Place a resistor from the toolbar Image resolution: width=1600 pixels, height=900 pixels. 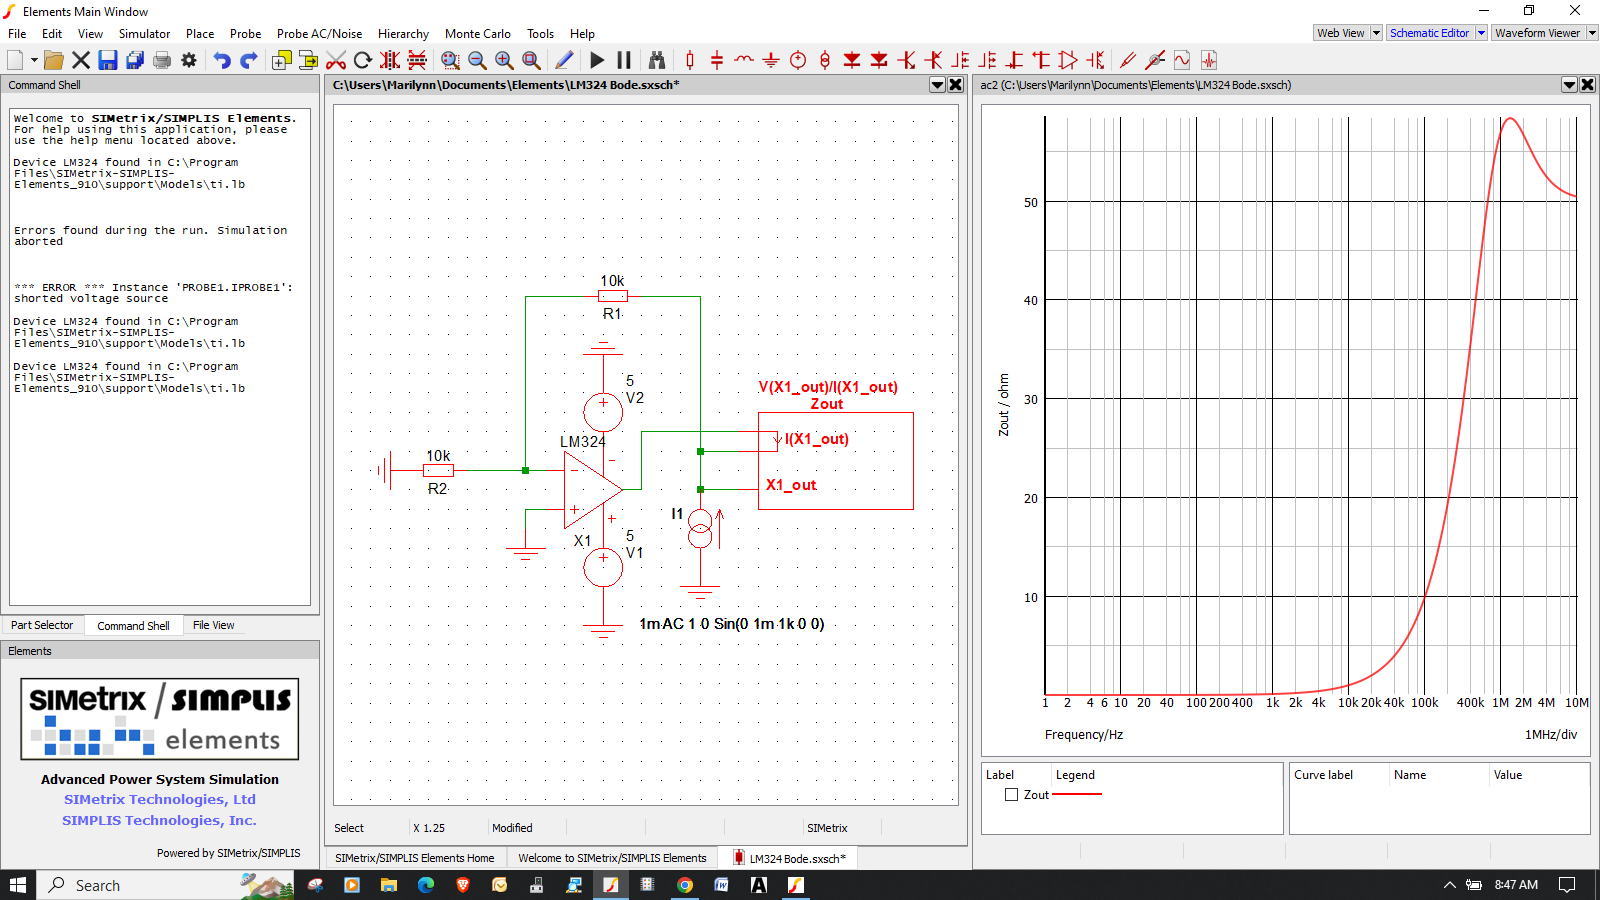(x=690, y=60)
